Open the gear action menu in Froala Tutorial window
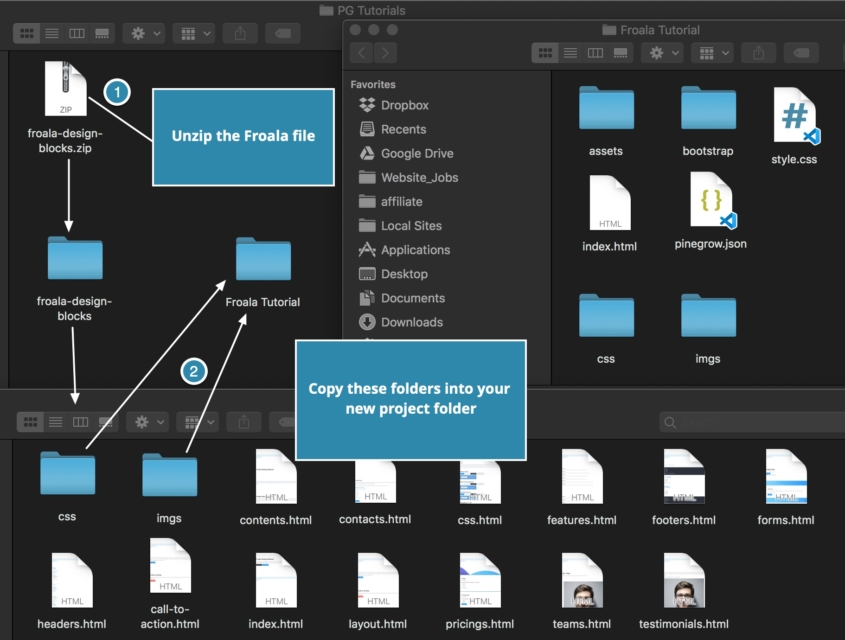Screen dimensions: 845x640 point(660,53)
